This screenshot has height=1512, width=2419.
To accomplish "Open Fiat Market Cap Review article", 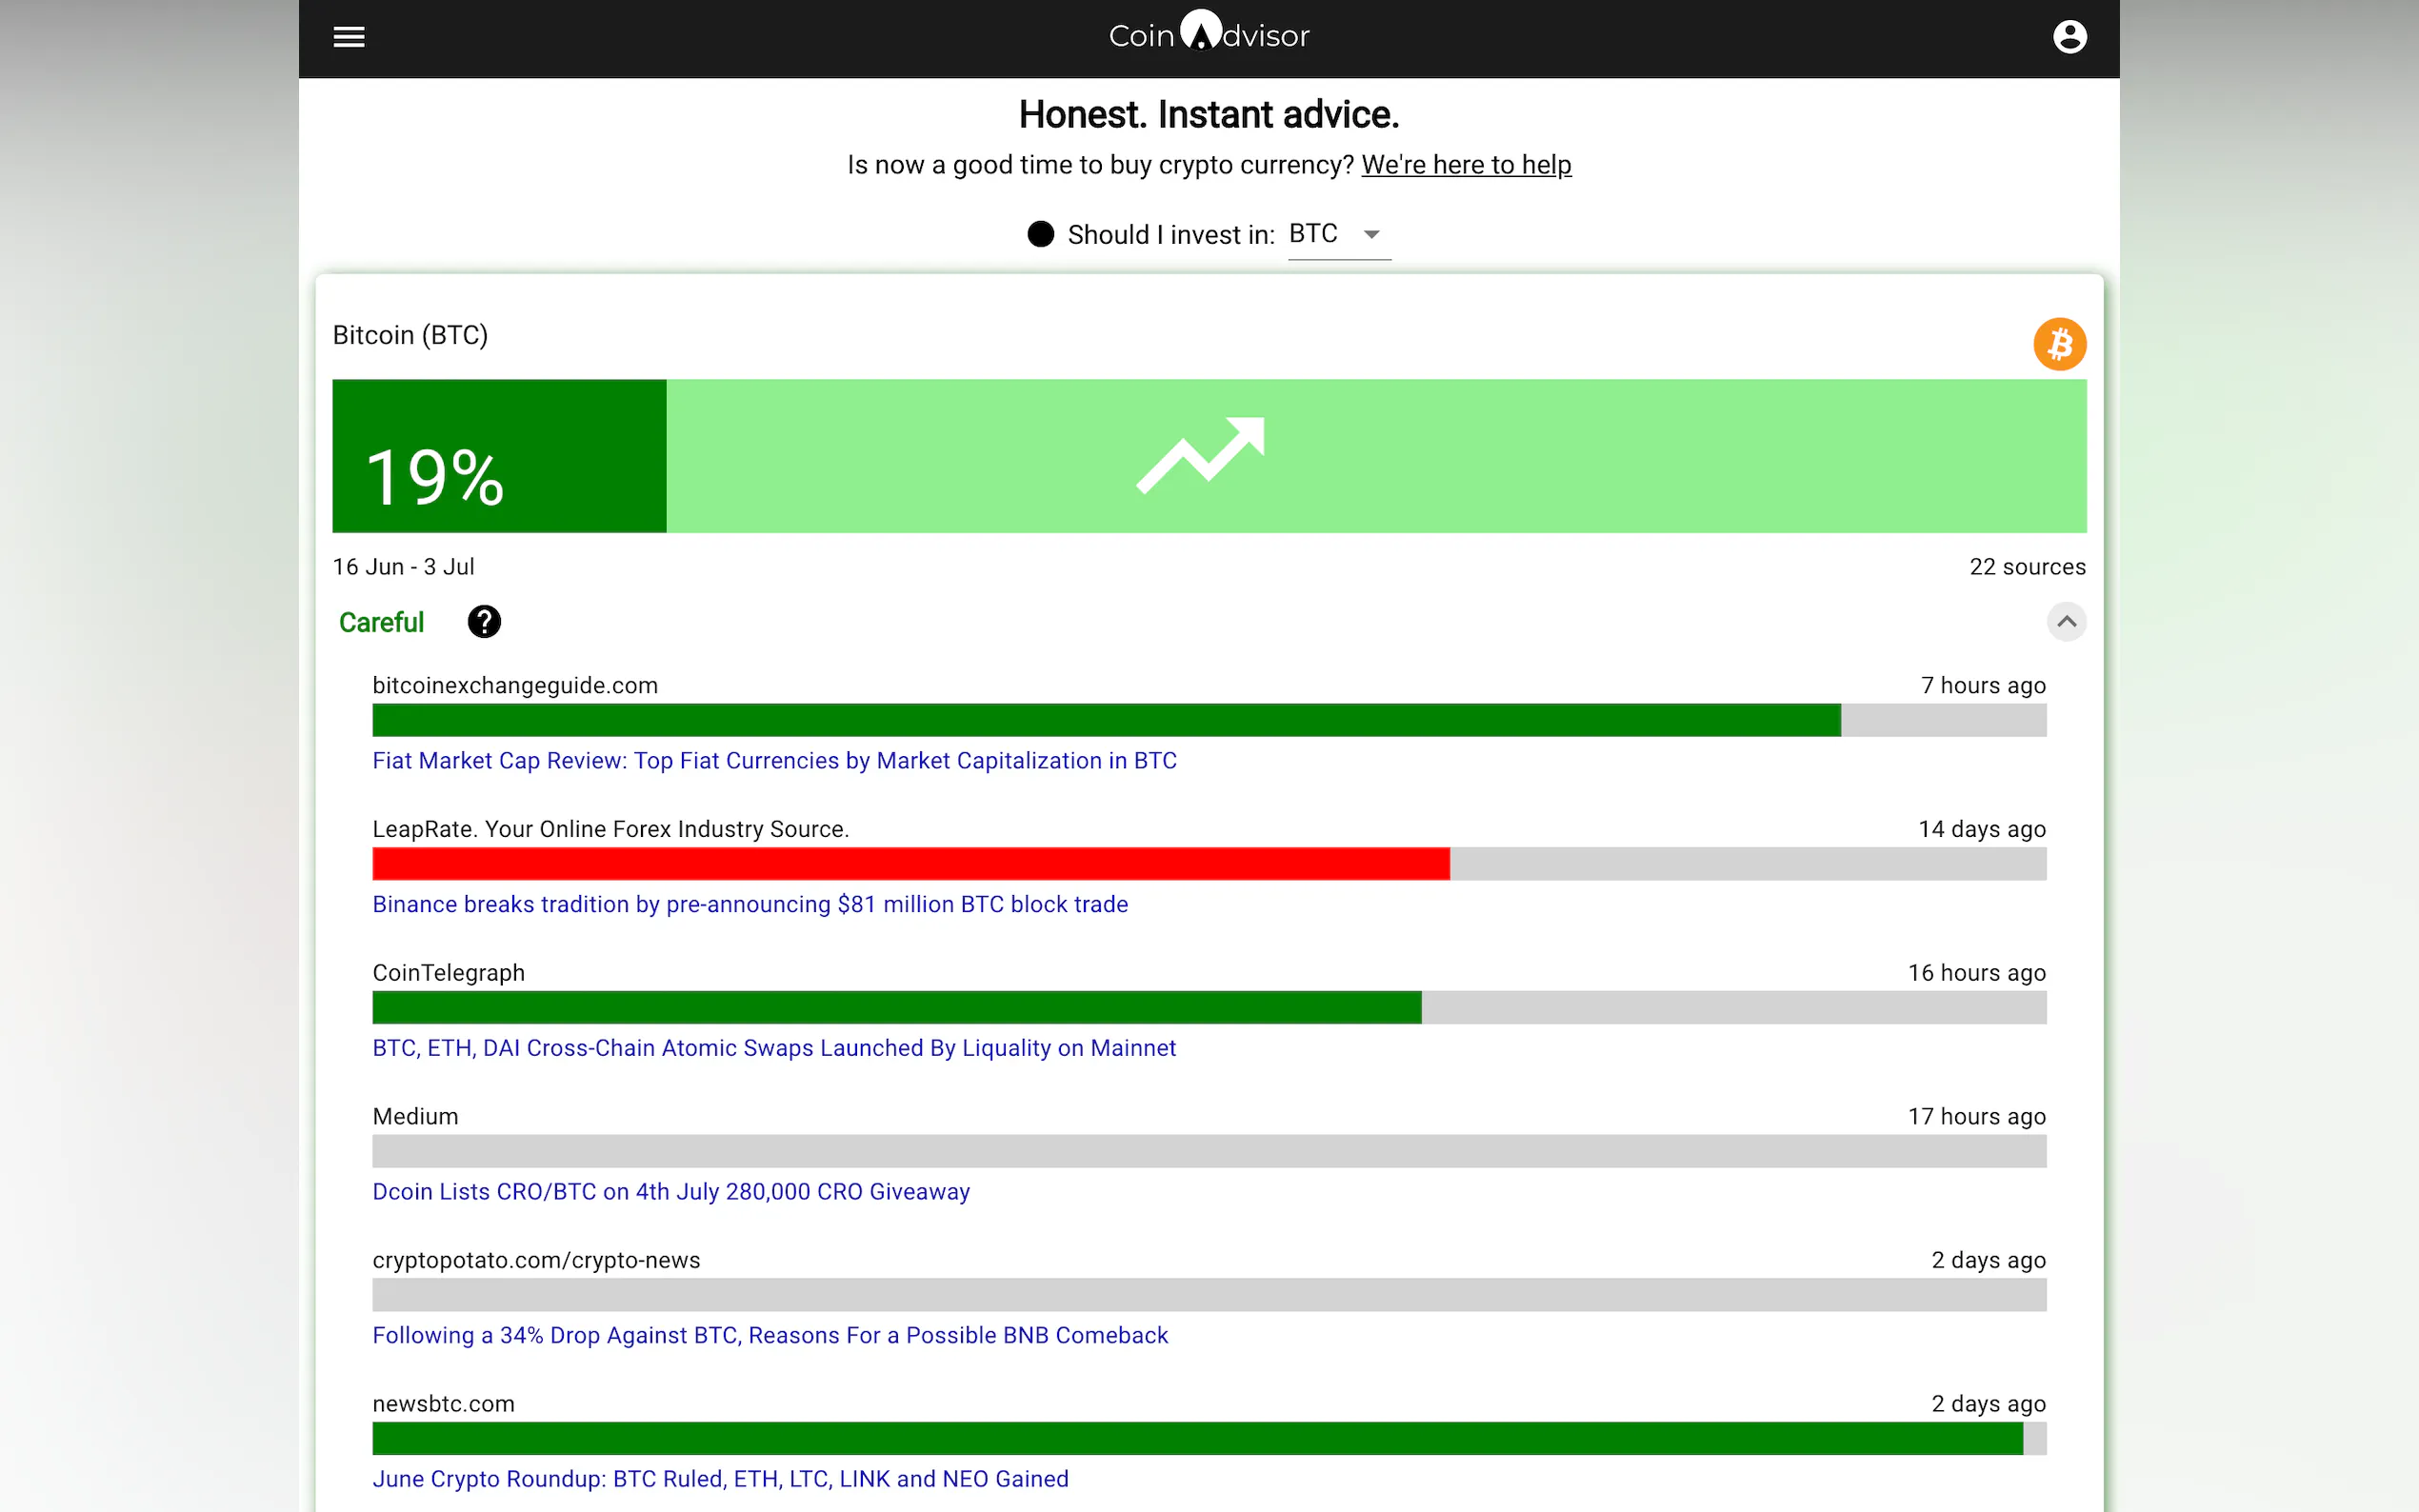I will pos(774,761).
